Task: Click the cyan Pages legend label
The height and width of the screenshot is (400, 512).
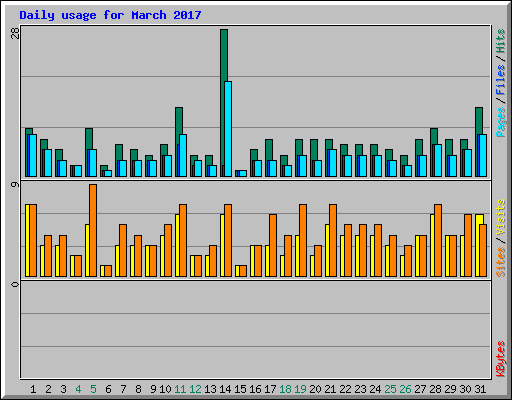Action: 500,122
